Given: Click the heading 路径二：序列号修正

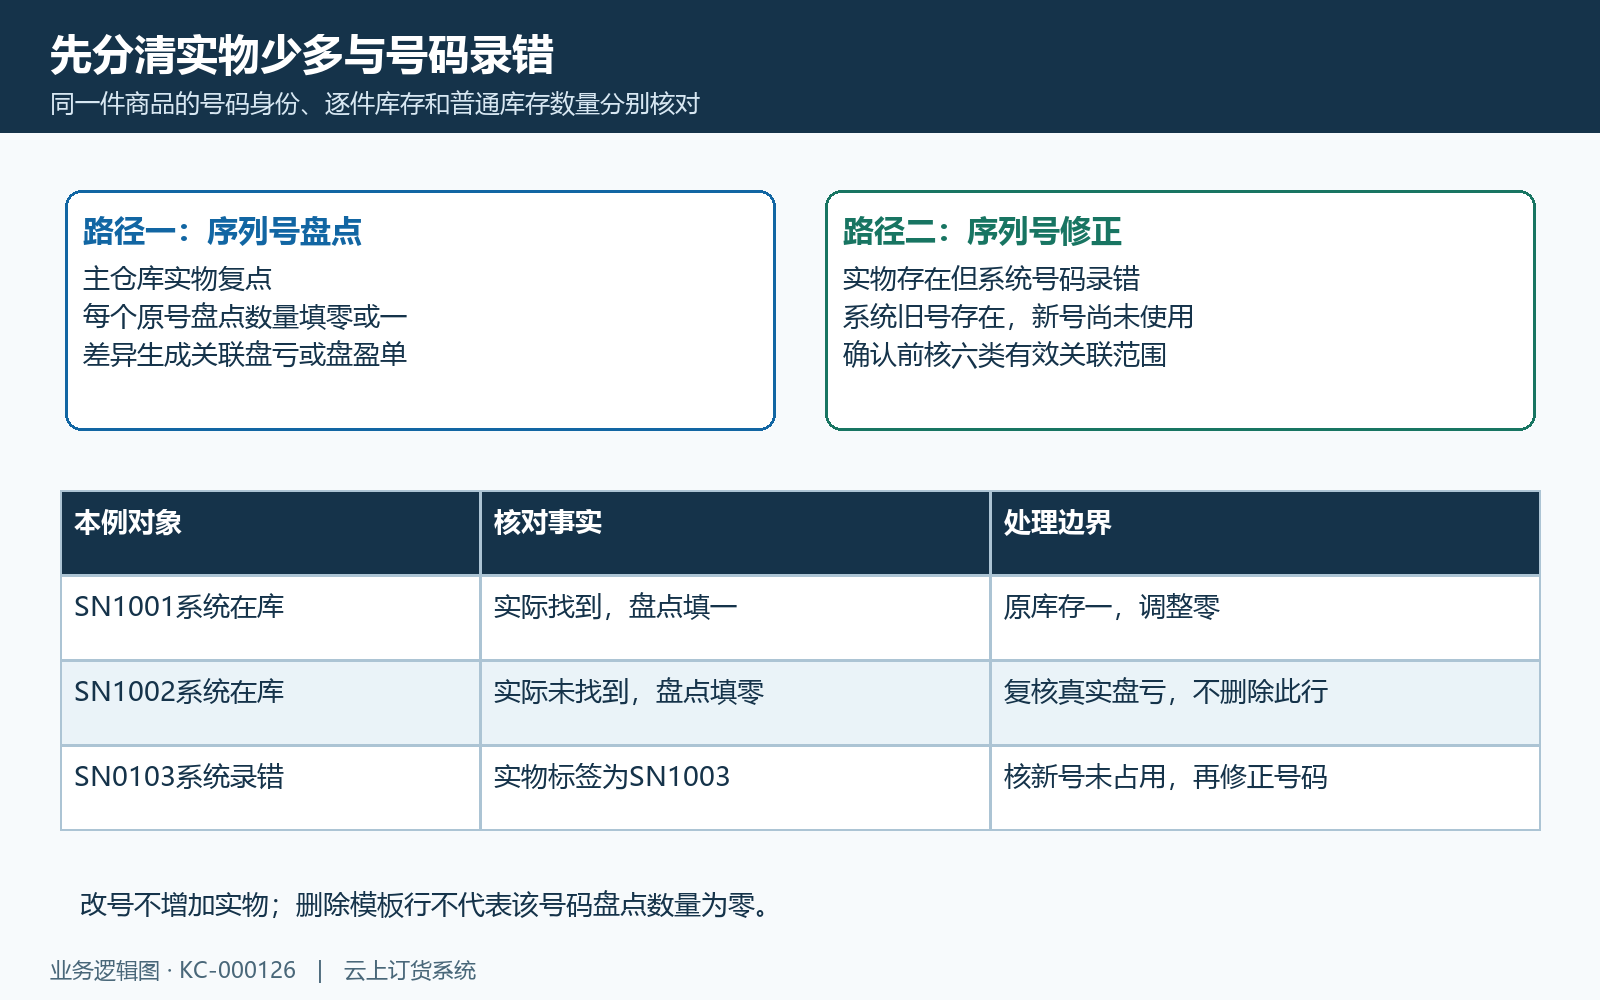Looking at the screenshot, I should pyautogui.click(x=982, y=231).
